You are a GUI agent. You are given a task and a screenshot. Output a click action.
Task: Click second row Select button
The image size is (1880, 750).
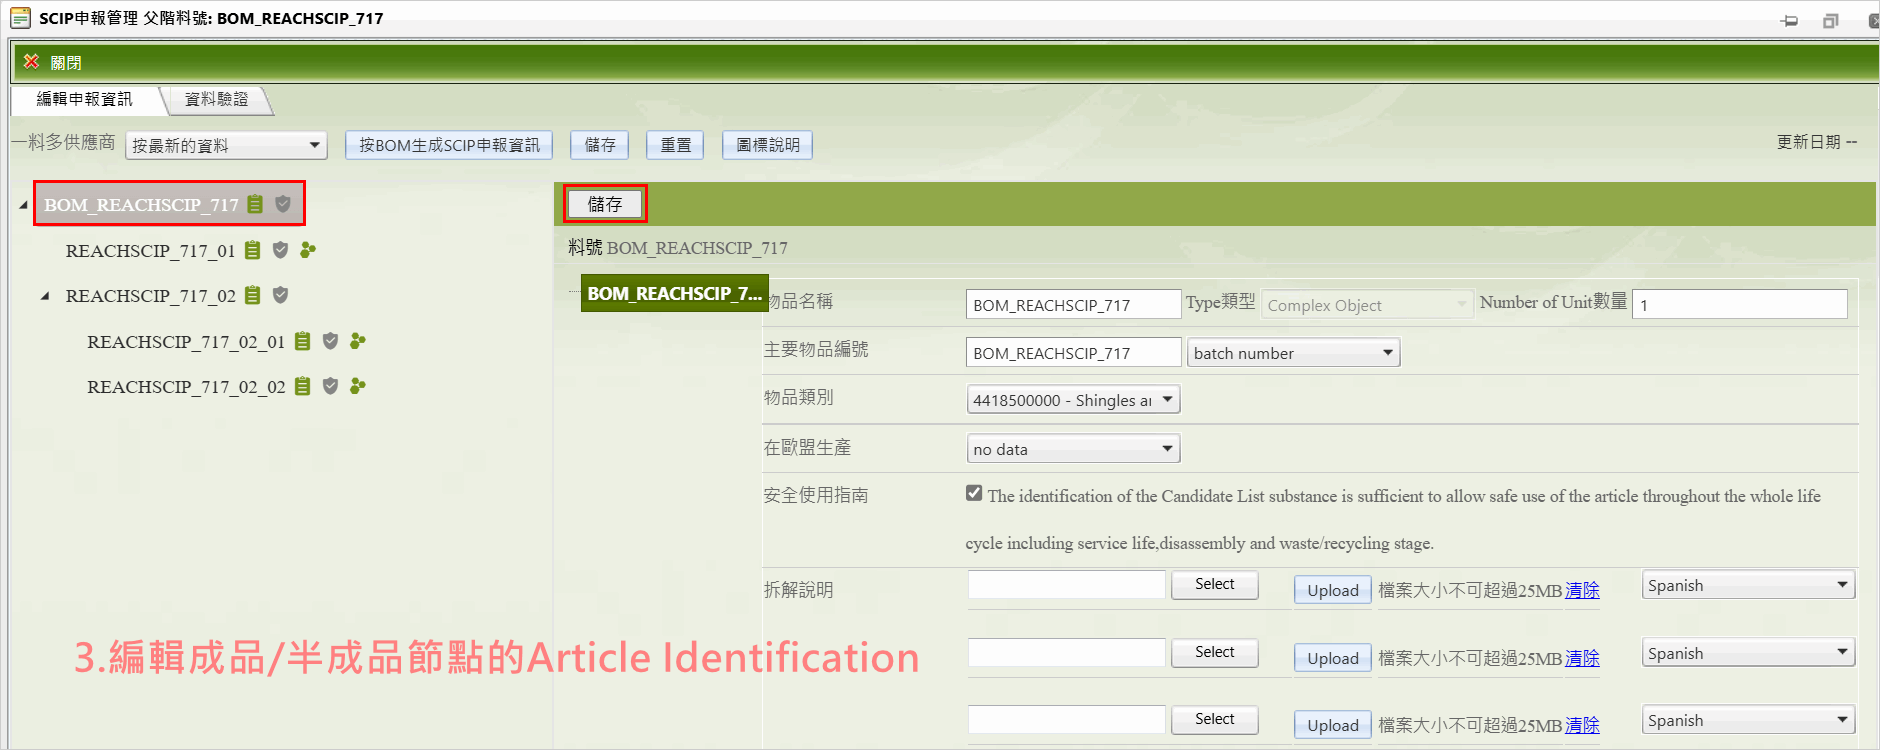(x=1215, y=652)
